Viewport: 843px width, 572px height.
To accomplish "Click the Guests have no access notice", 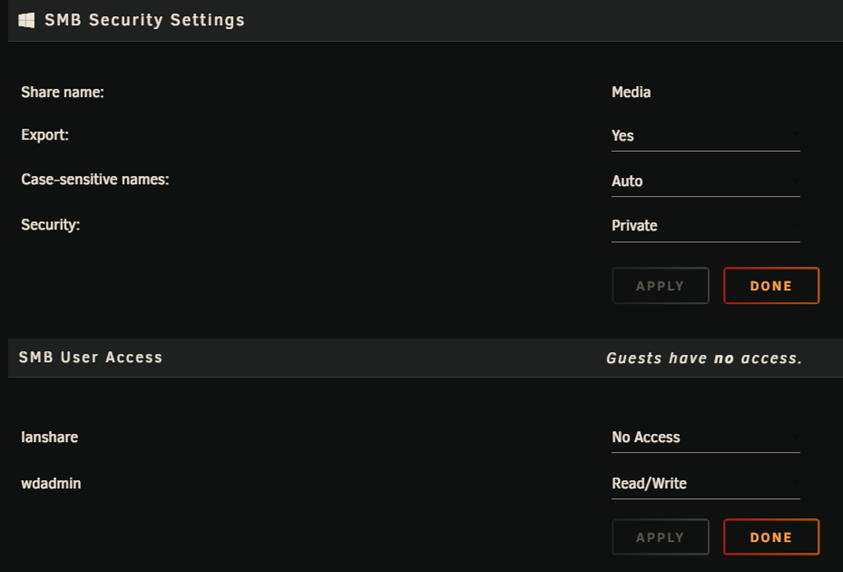I will click(x=704, y=358).
